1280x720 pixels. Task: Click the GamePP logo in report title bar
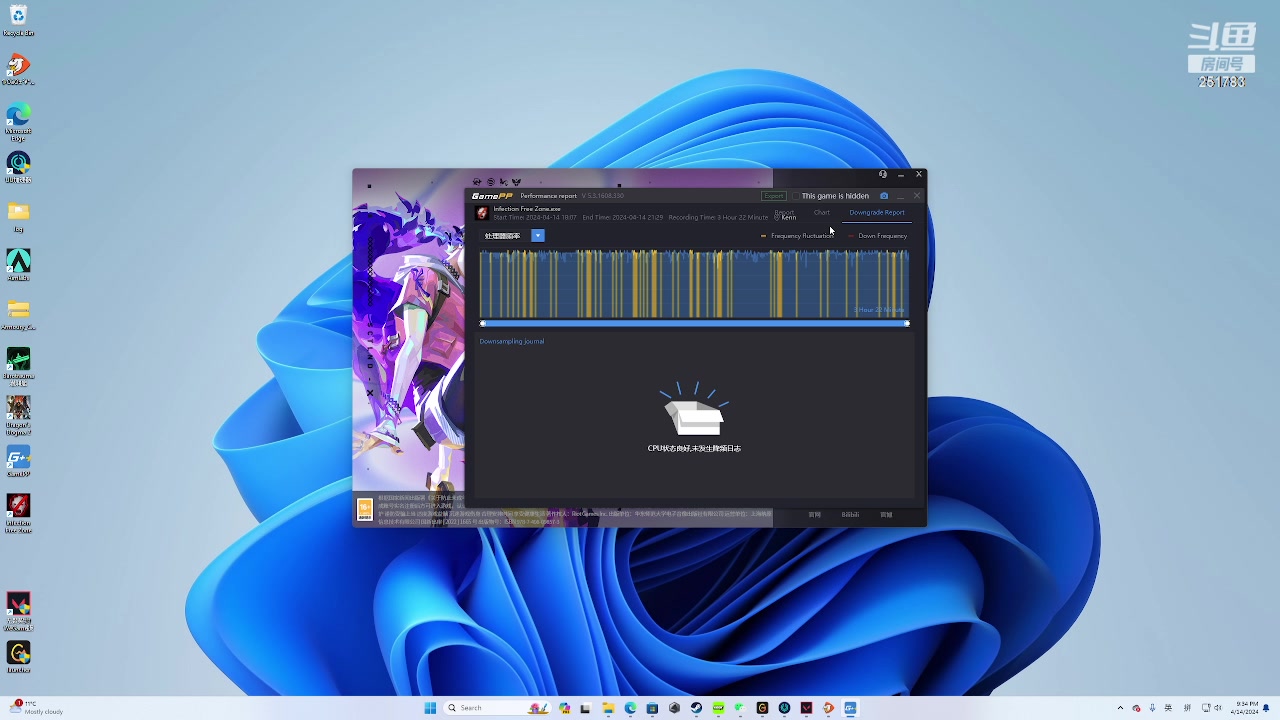(492, 196)
